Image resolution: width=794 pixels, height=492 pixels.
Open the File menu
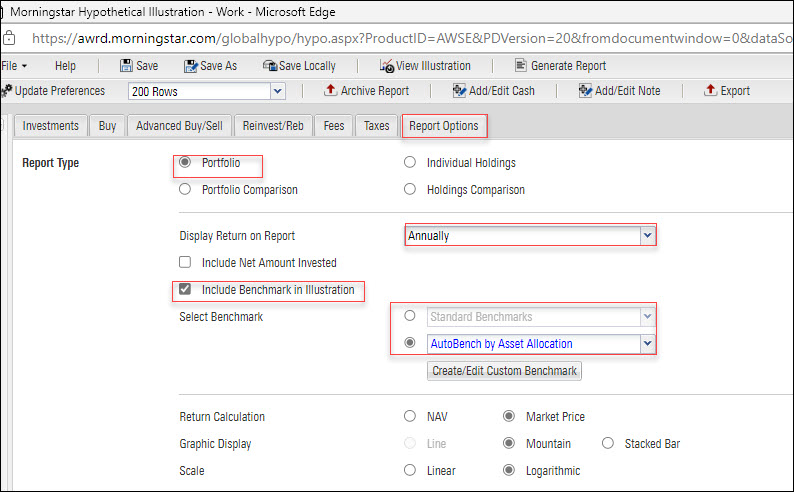(14, 66)
